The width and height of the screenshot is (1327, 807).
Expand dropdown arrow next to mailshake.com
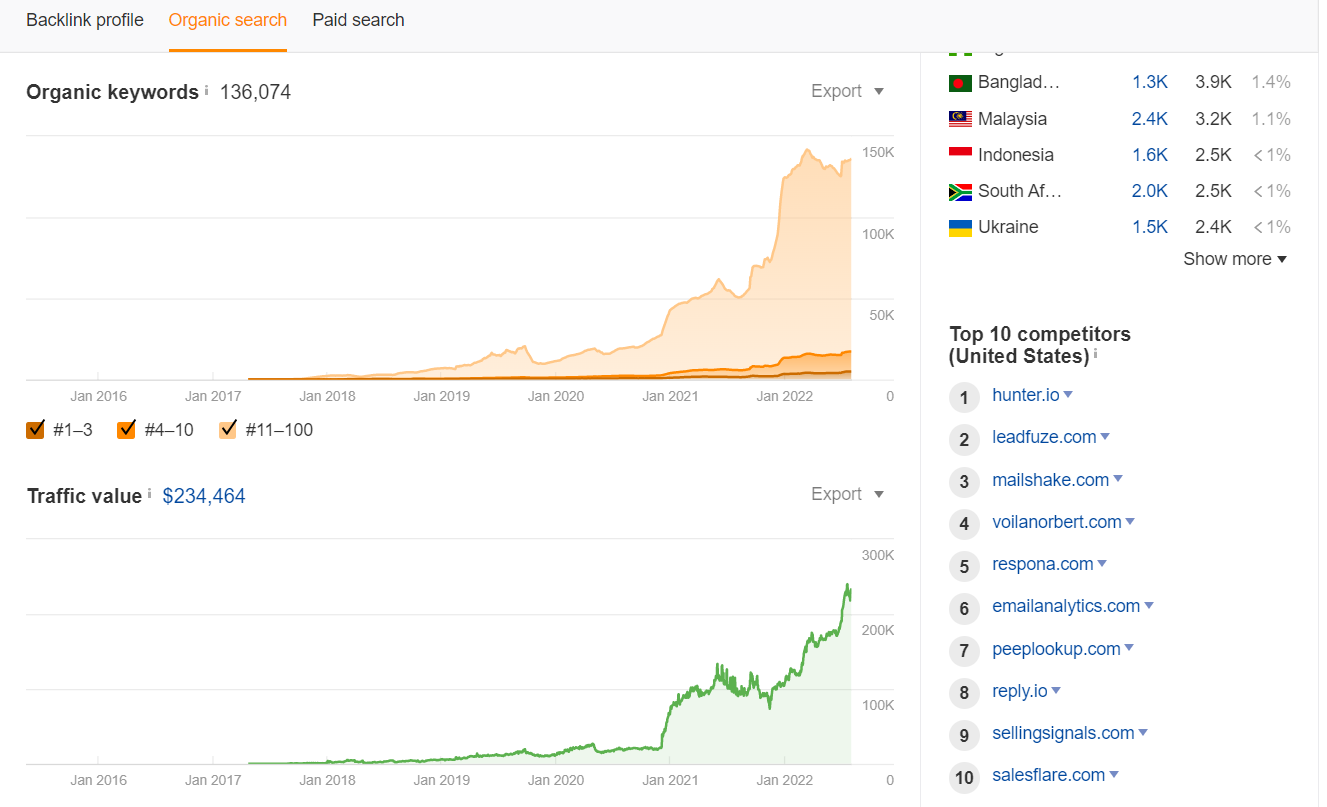1118,479
